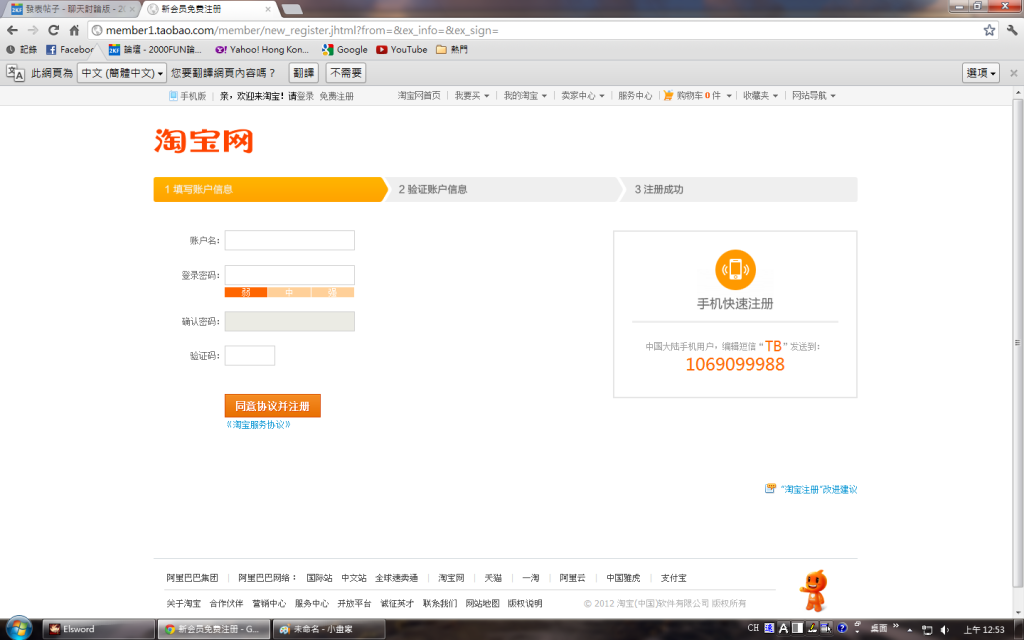The image size is (1024, 640).
Task: Open the Google bookmark
Action: (345, 50)
